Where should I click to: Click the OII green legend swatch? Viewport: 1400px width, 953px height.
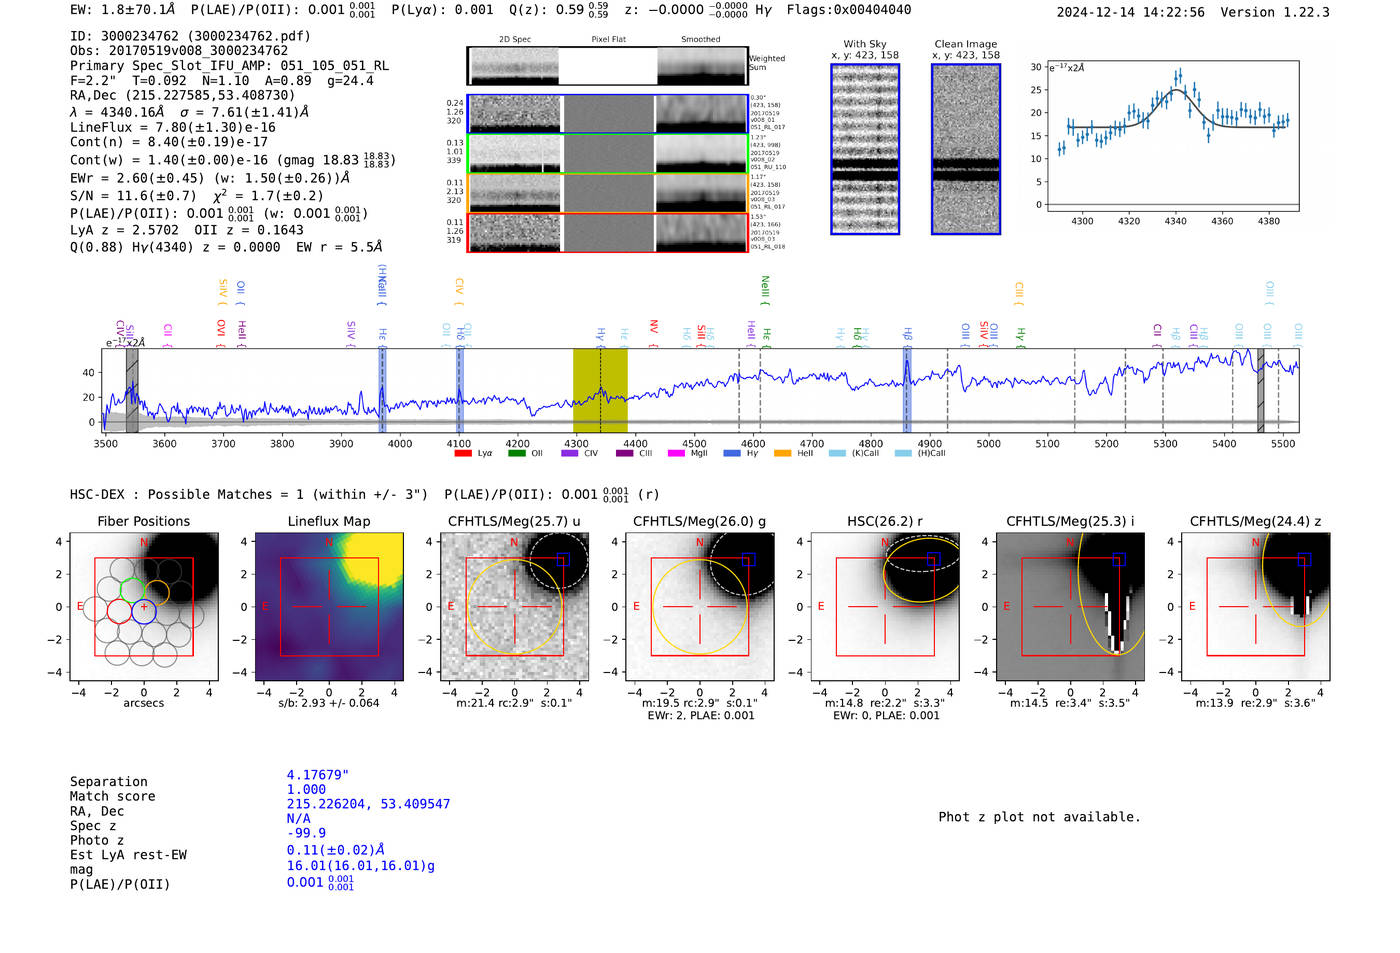(516, 453)
